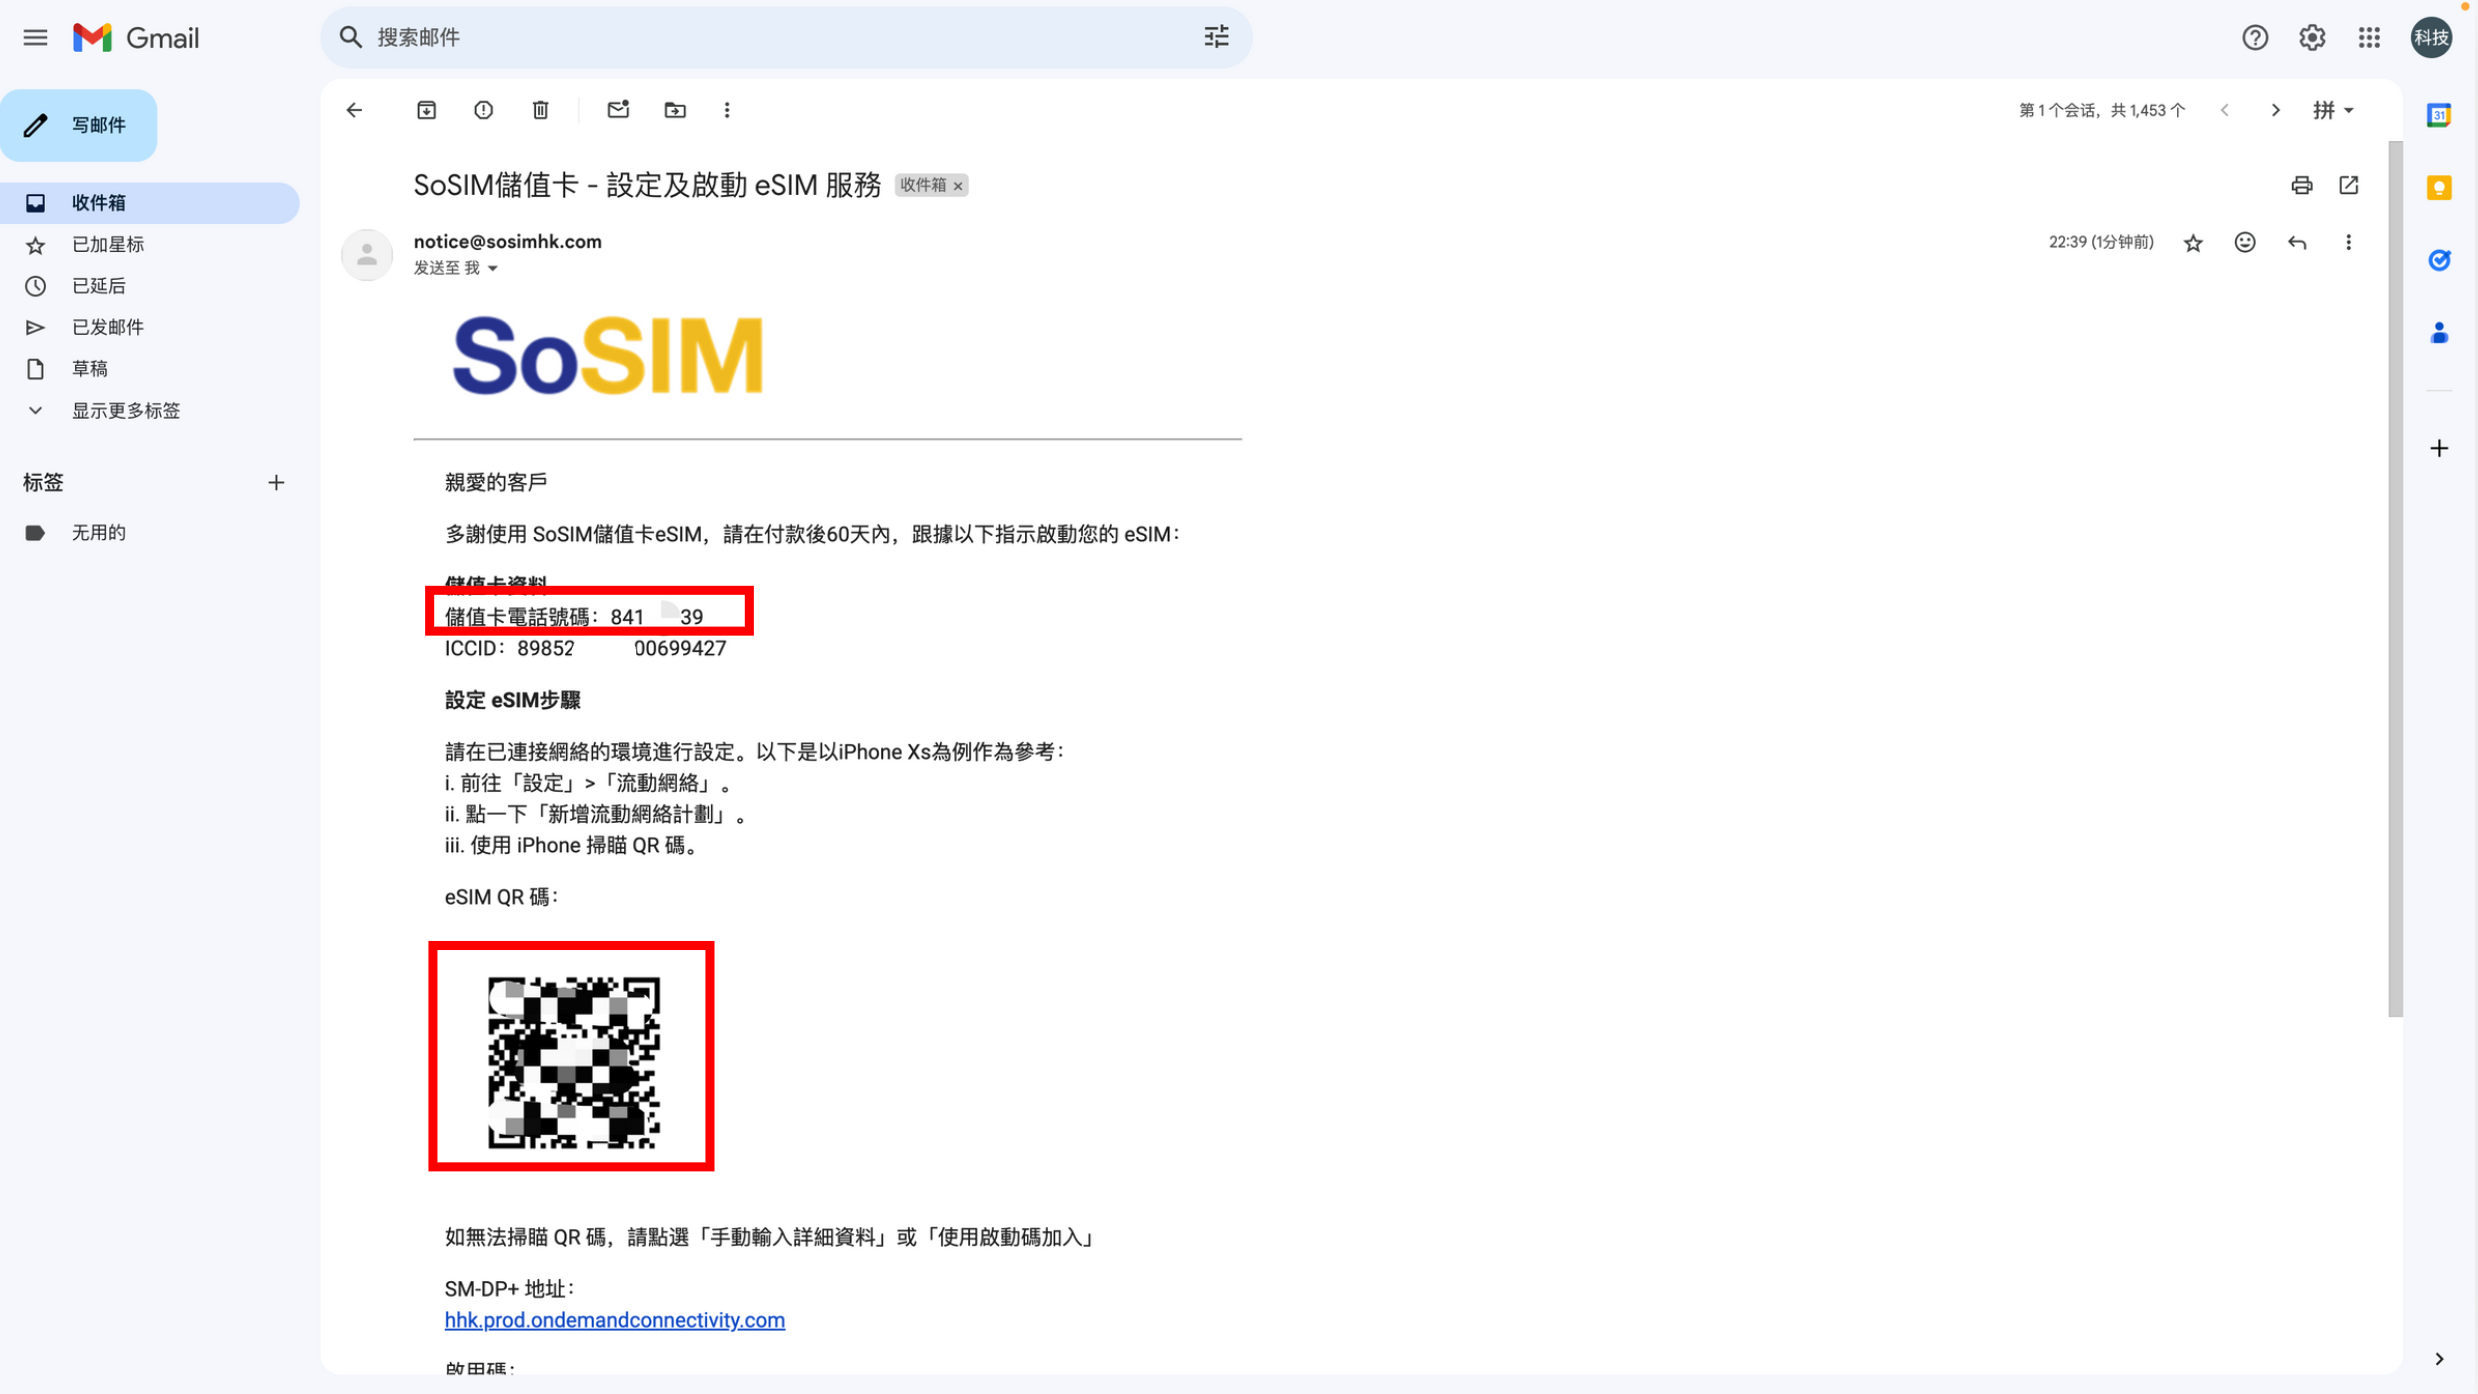
Task: Open the account avatar 科技
Action: [2431, 38]
